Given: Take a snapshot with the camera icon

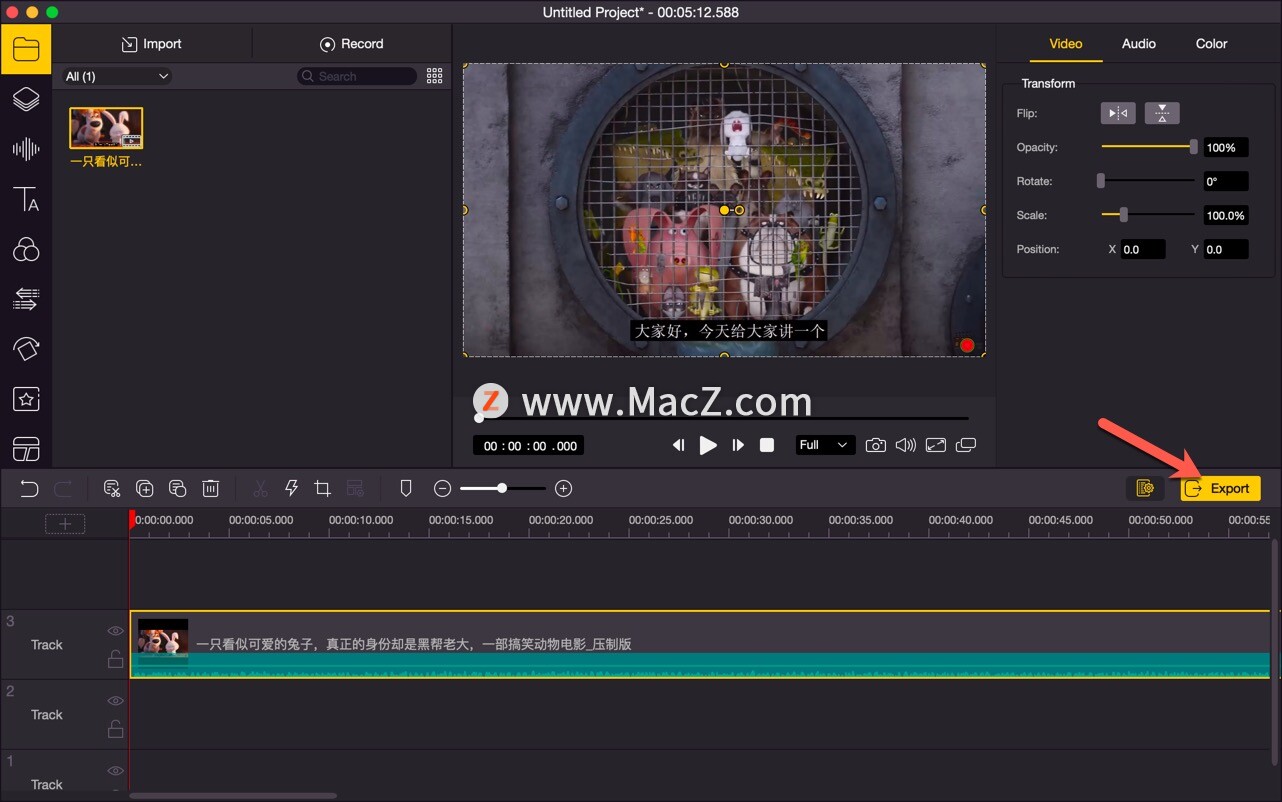Looking at the screenshot, I should click(875, 445).
